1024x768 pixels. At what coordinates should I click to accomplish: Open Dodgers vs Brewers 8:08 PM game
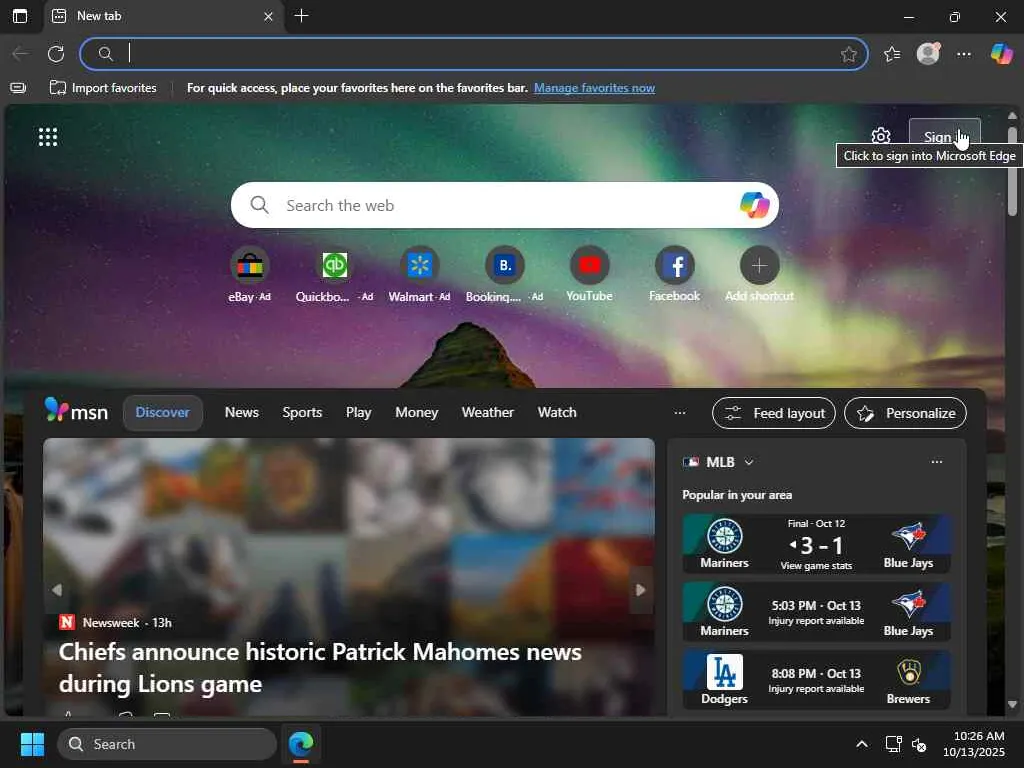(x=816, y=680)
